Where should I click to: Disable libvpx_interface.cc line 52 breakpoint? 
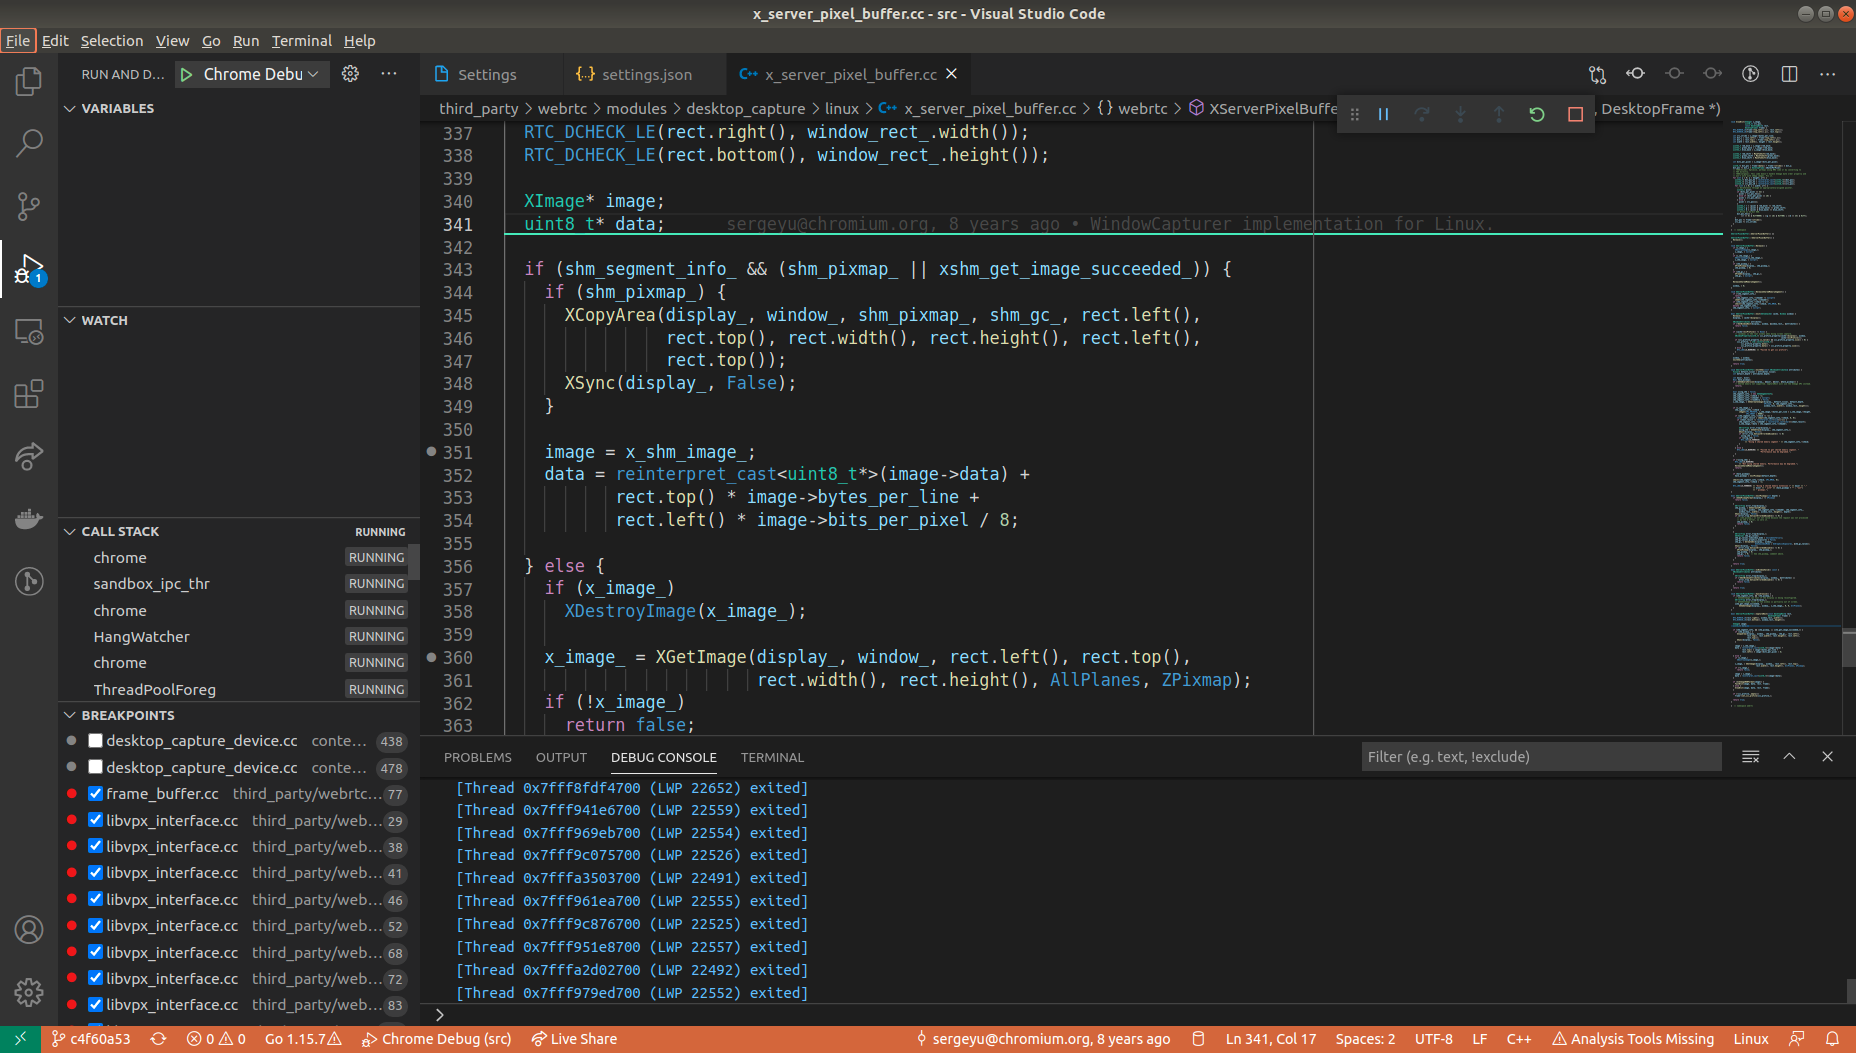(x=96, y=926)
